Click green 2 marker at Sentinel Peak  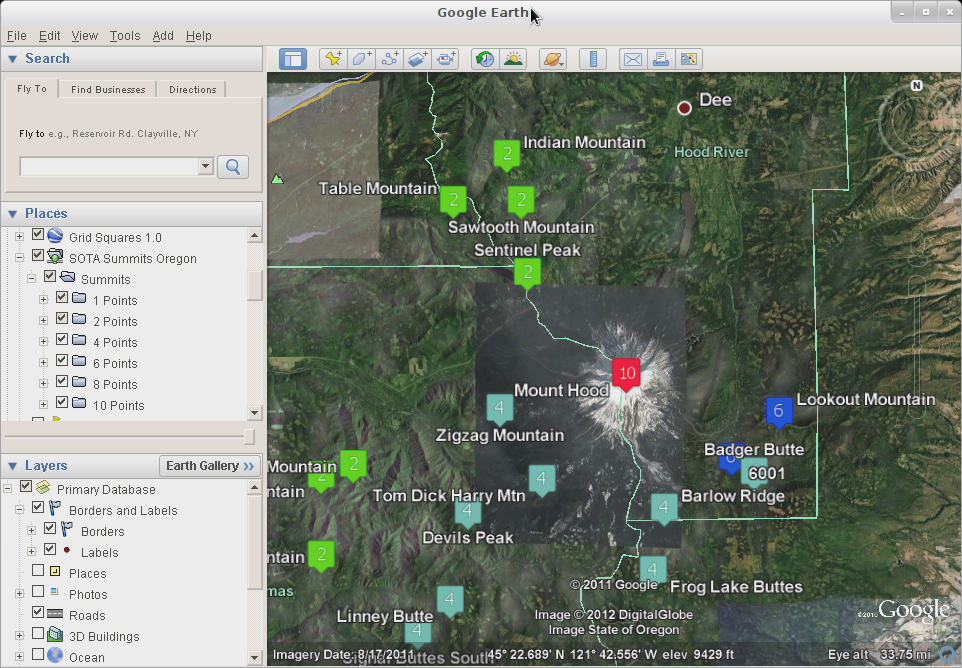527,273
